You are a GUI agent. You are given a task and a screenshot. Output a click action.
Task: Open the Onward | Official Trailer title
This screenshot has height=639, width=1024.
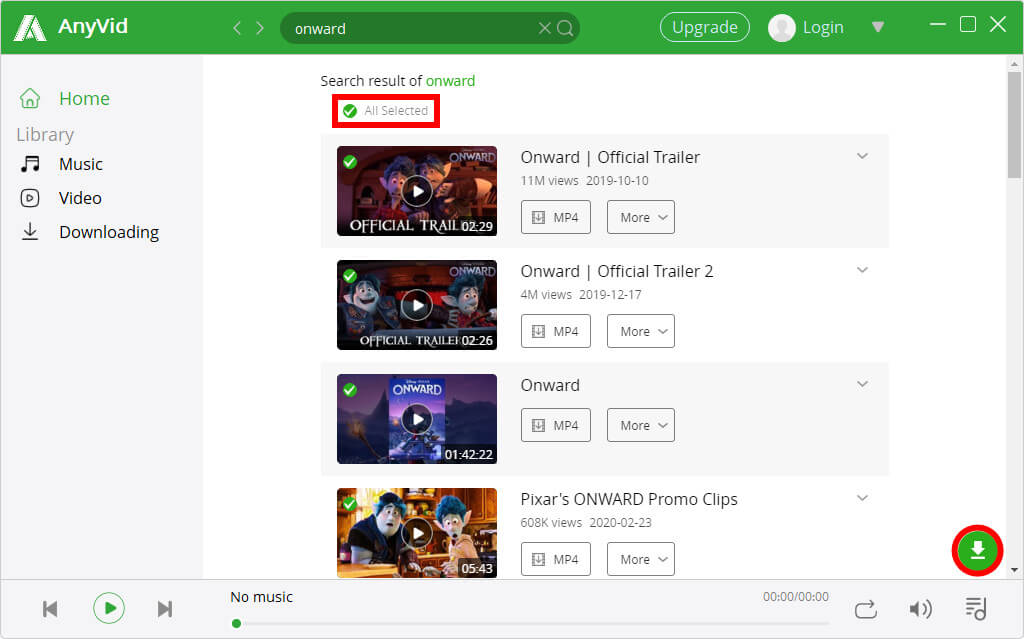(x=610, y=157)
